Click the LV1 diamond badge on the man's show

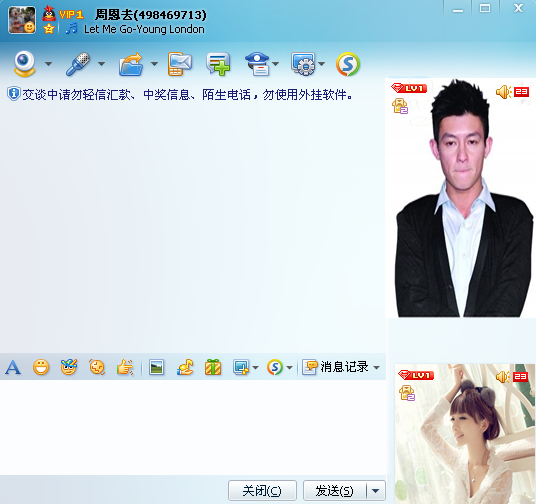click(x=409, y=88)
